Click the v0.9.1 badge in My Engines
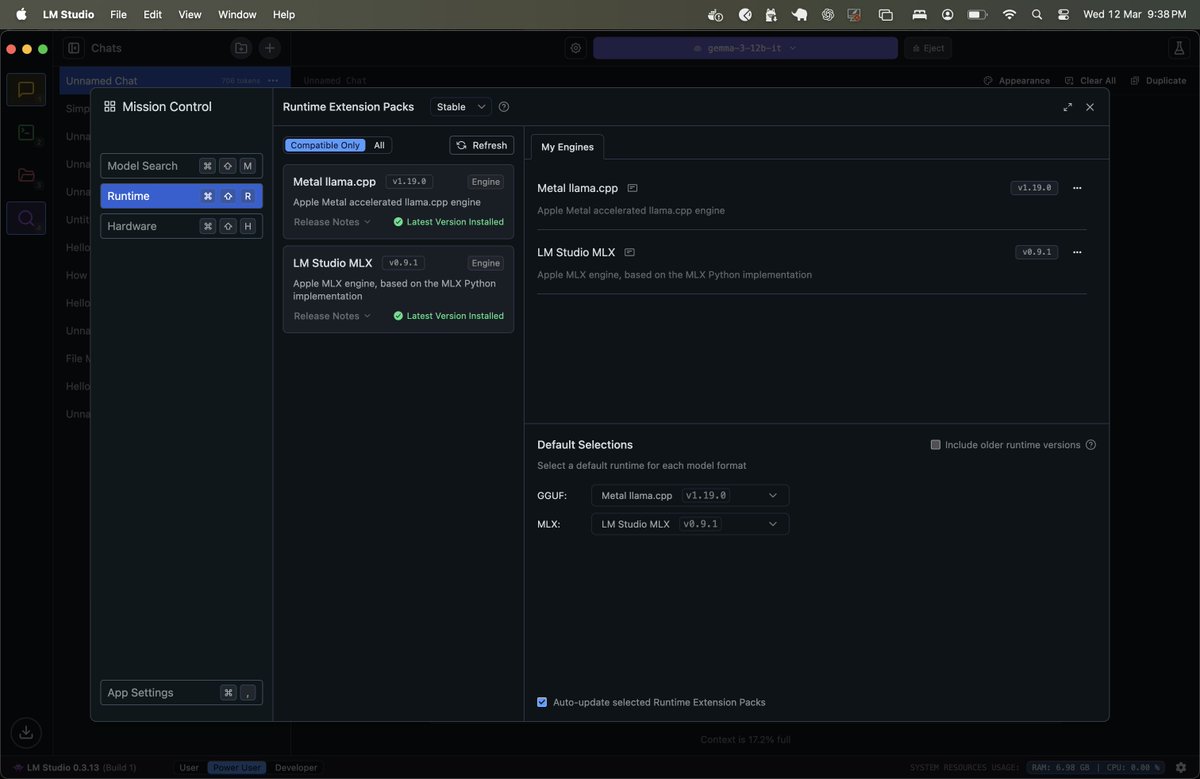This screenshot has width=1200, height=779. pos(1036,252)
